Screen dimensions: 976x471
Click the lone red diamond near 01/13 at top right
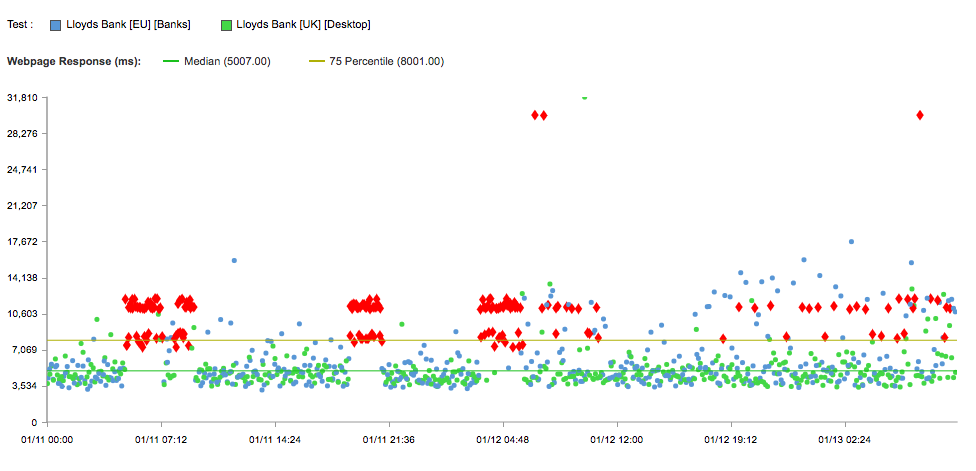click(x=920, y=115)
